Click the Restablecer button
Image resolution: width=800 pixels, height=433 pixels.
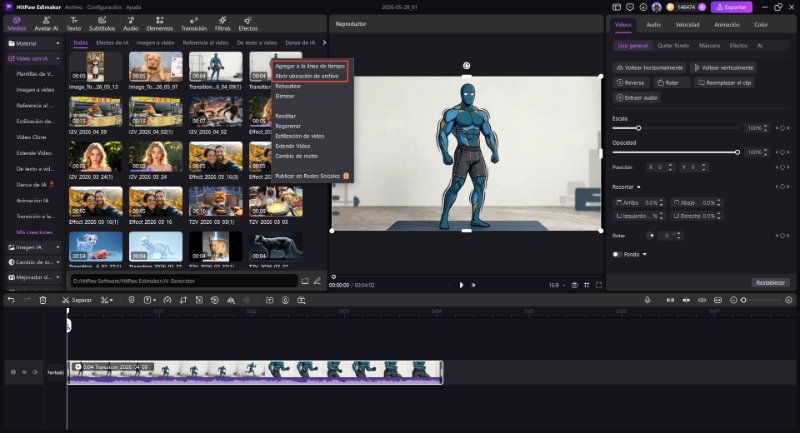click(770, 283)
